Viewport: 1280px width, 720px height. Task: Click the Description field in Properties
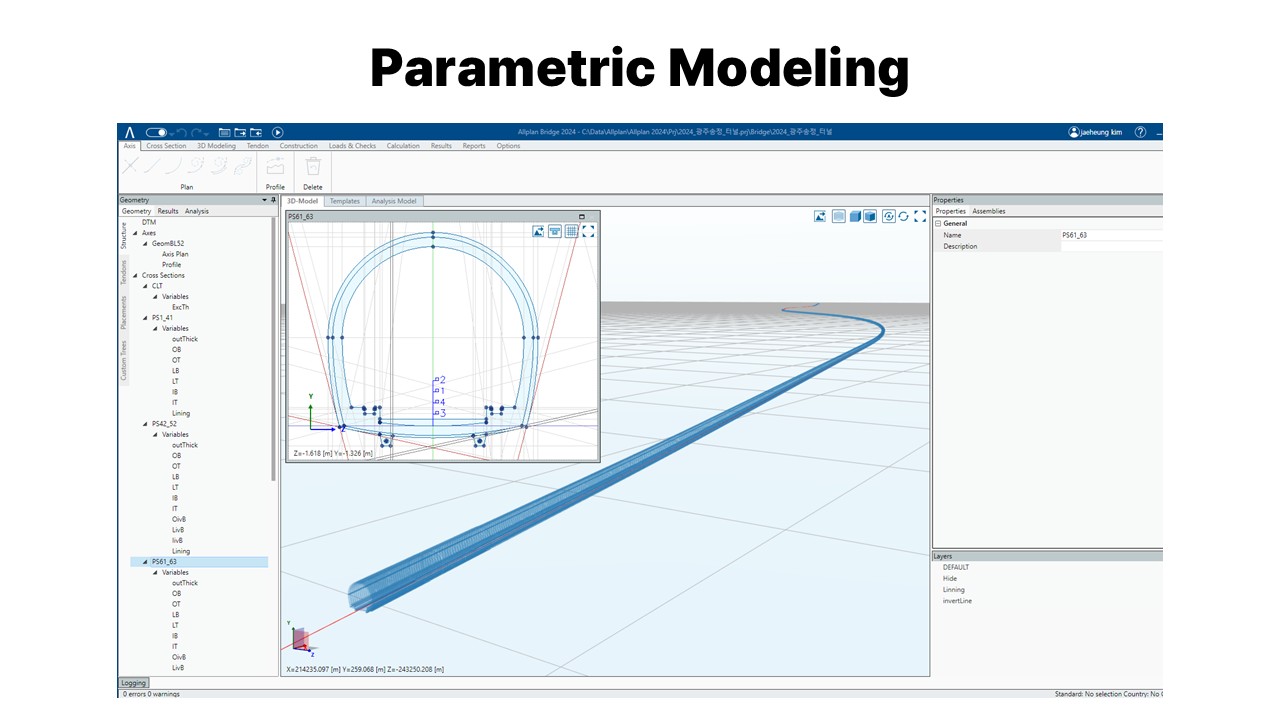(x=1110, y=246)
